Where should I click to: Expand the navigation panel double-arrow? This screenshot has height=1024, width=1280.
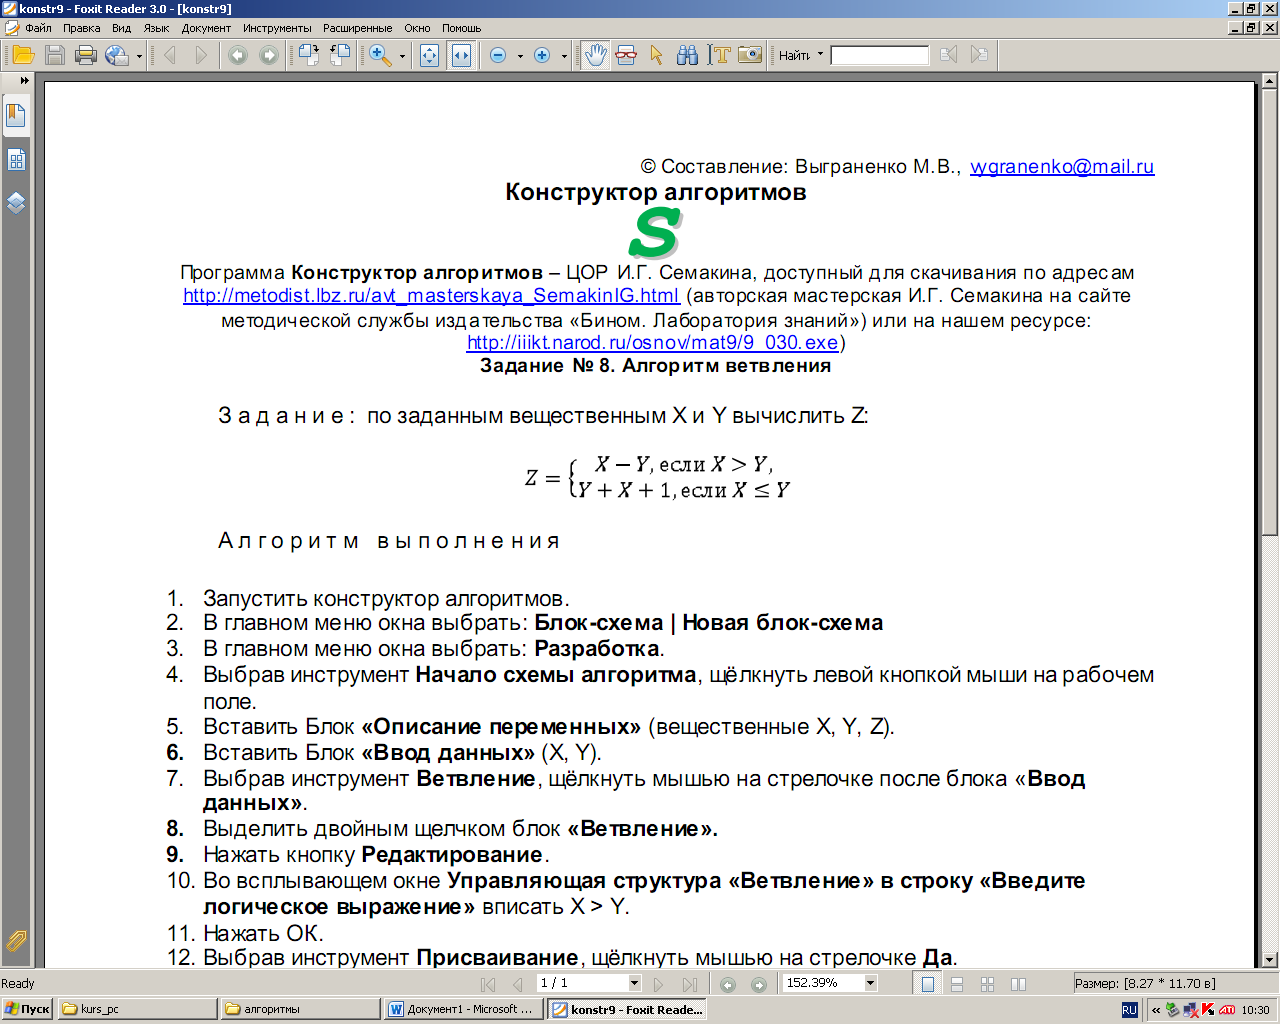pyautogui.click(x=25, y=81)
